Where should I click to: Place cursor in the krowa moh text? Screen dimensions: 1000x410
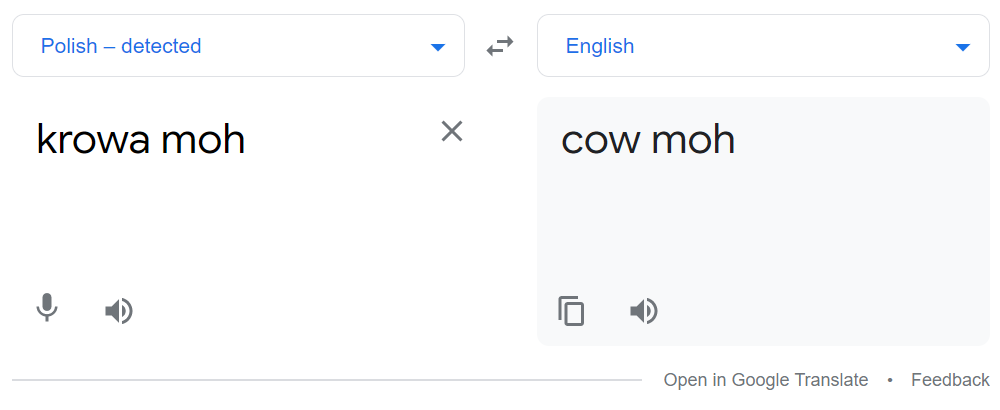coord(141,139)
